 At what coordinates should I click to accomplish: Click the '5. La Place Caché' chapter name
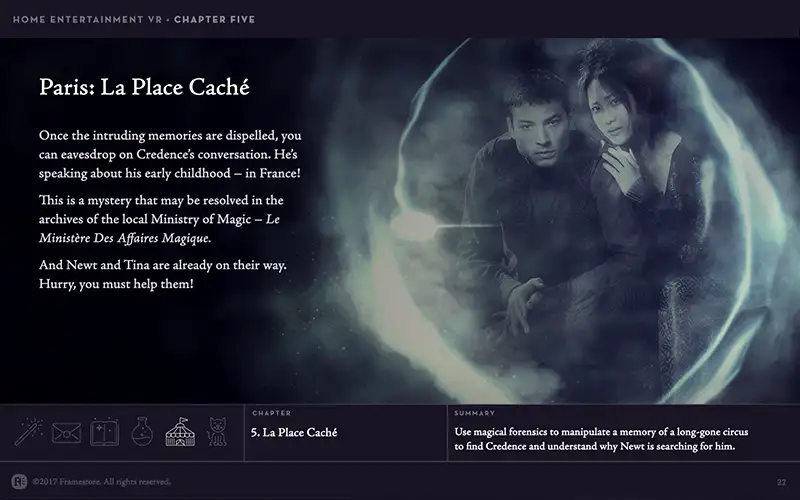[x=294, y=433]
